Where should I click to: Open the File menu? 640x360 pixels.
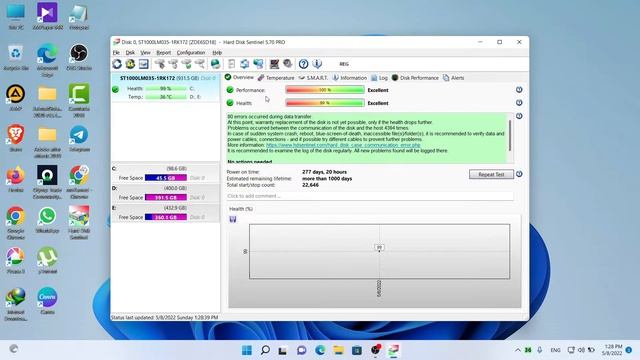116,53
